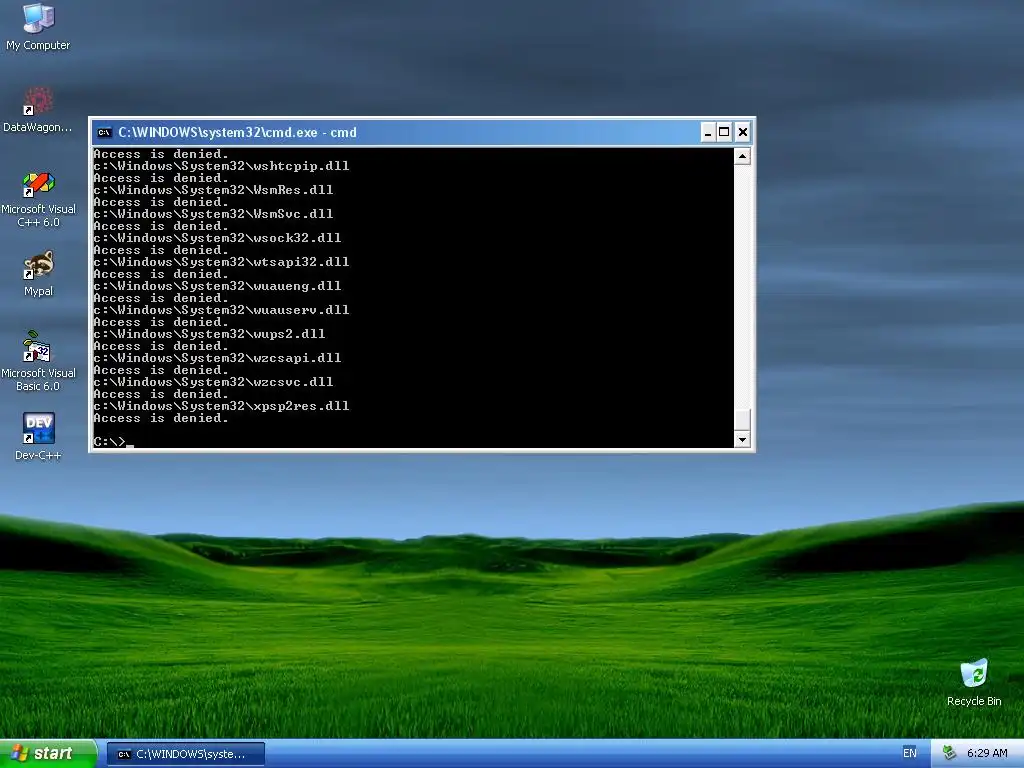The width and height of the screenshot is (1024, 768).
Task: Close the cmd.exe window
Action: coord(743,133)
